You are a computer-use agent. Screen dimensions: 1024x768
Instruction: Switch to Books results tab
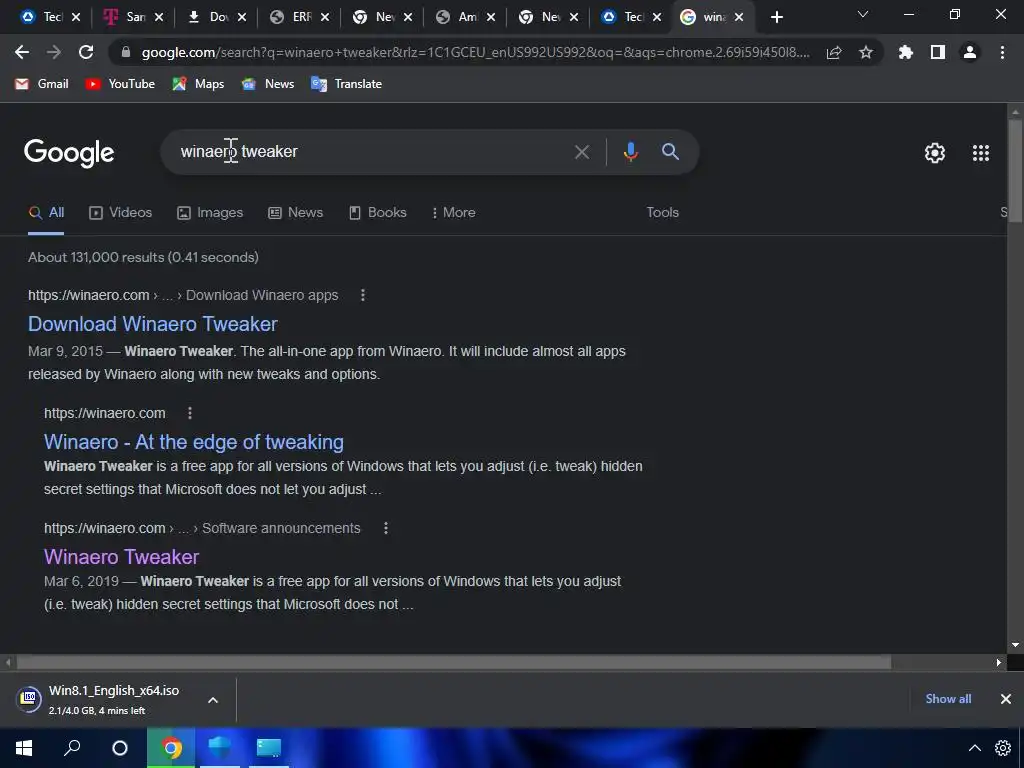377,212
